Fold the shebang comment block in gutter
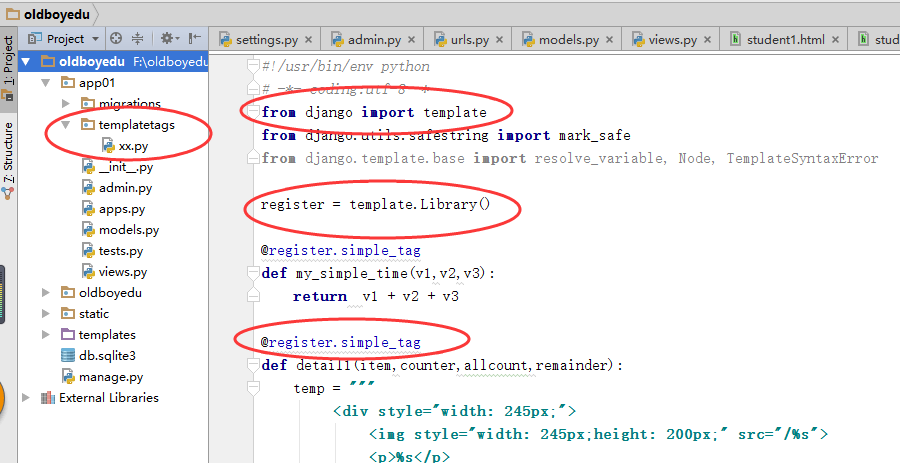 coord(253,66)
